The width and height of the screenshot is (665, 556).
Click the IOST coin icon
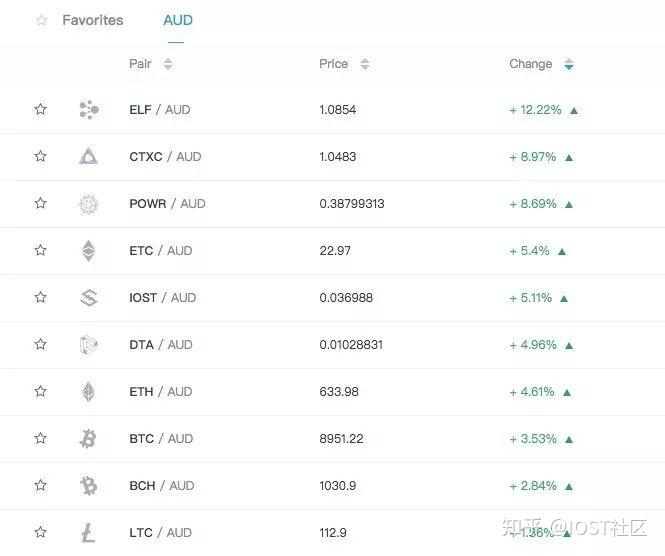[89, 298]
